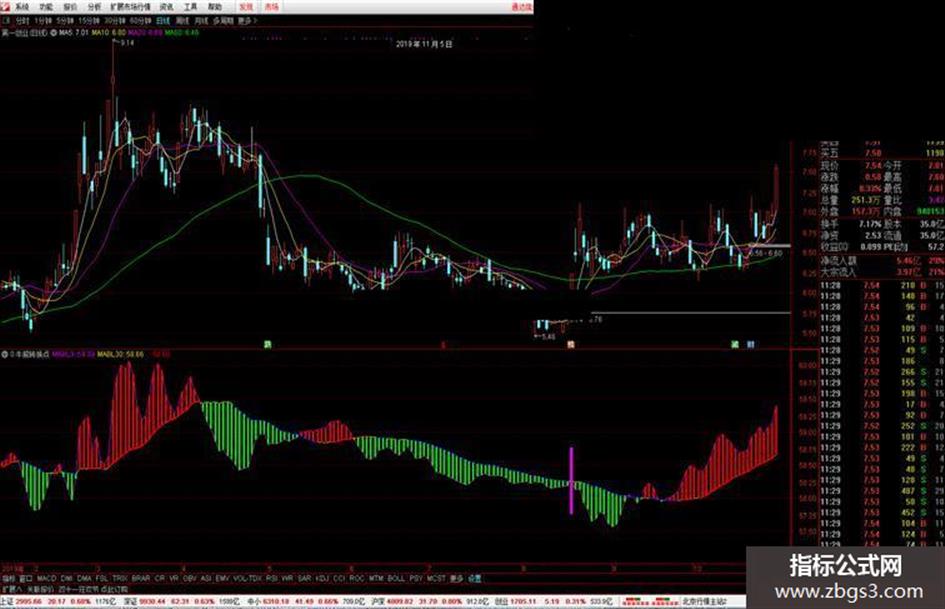The width and height of the screenshot is (945, 609).
Task: Open the 扩展市场行情 menu
Action: point(130,7)
